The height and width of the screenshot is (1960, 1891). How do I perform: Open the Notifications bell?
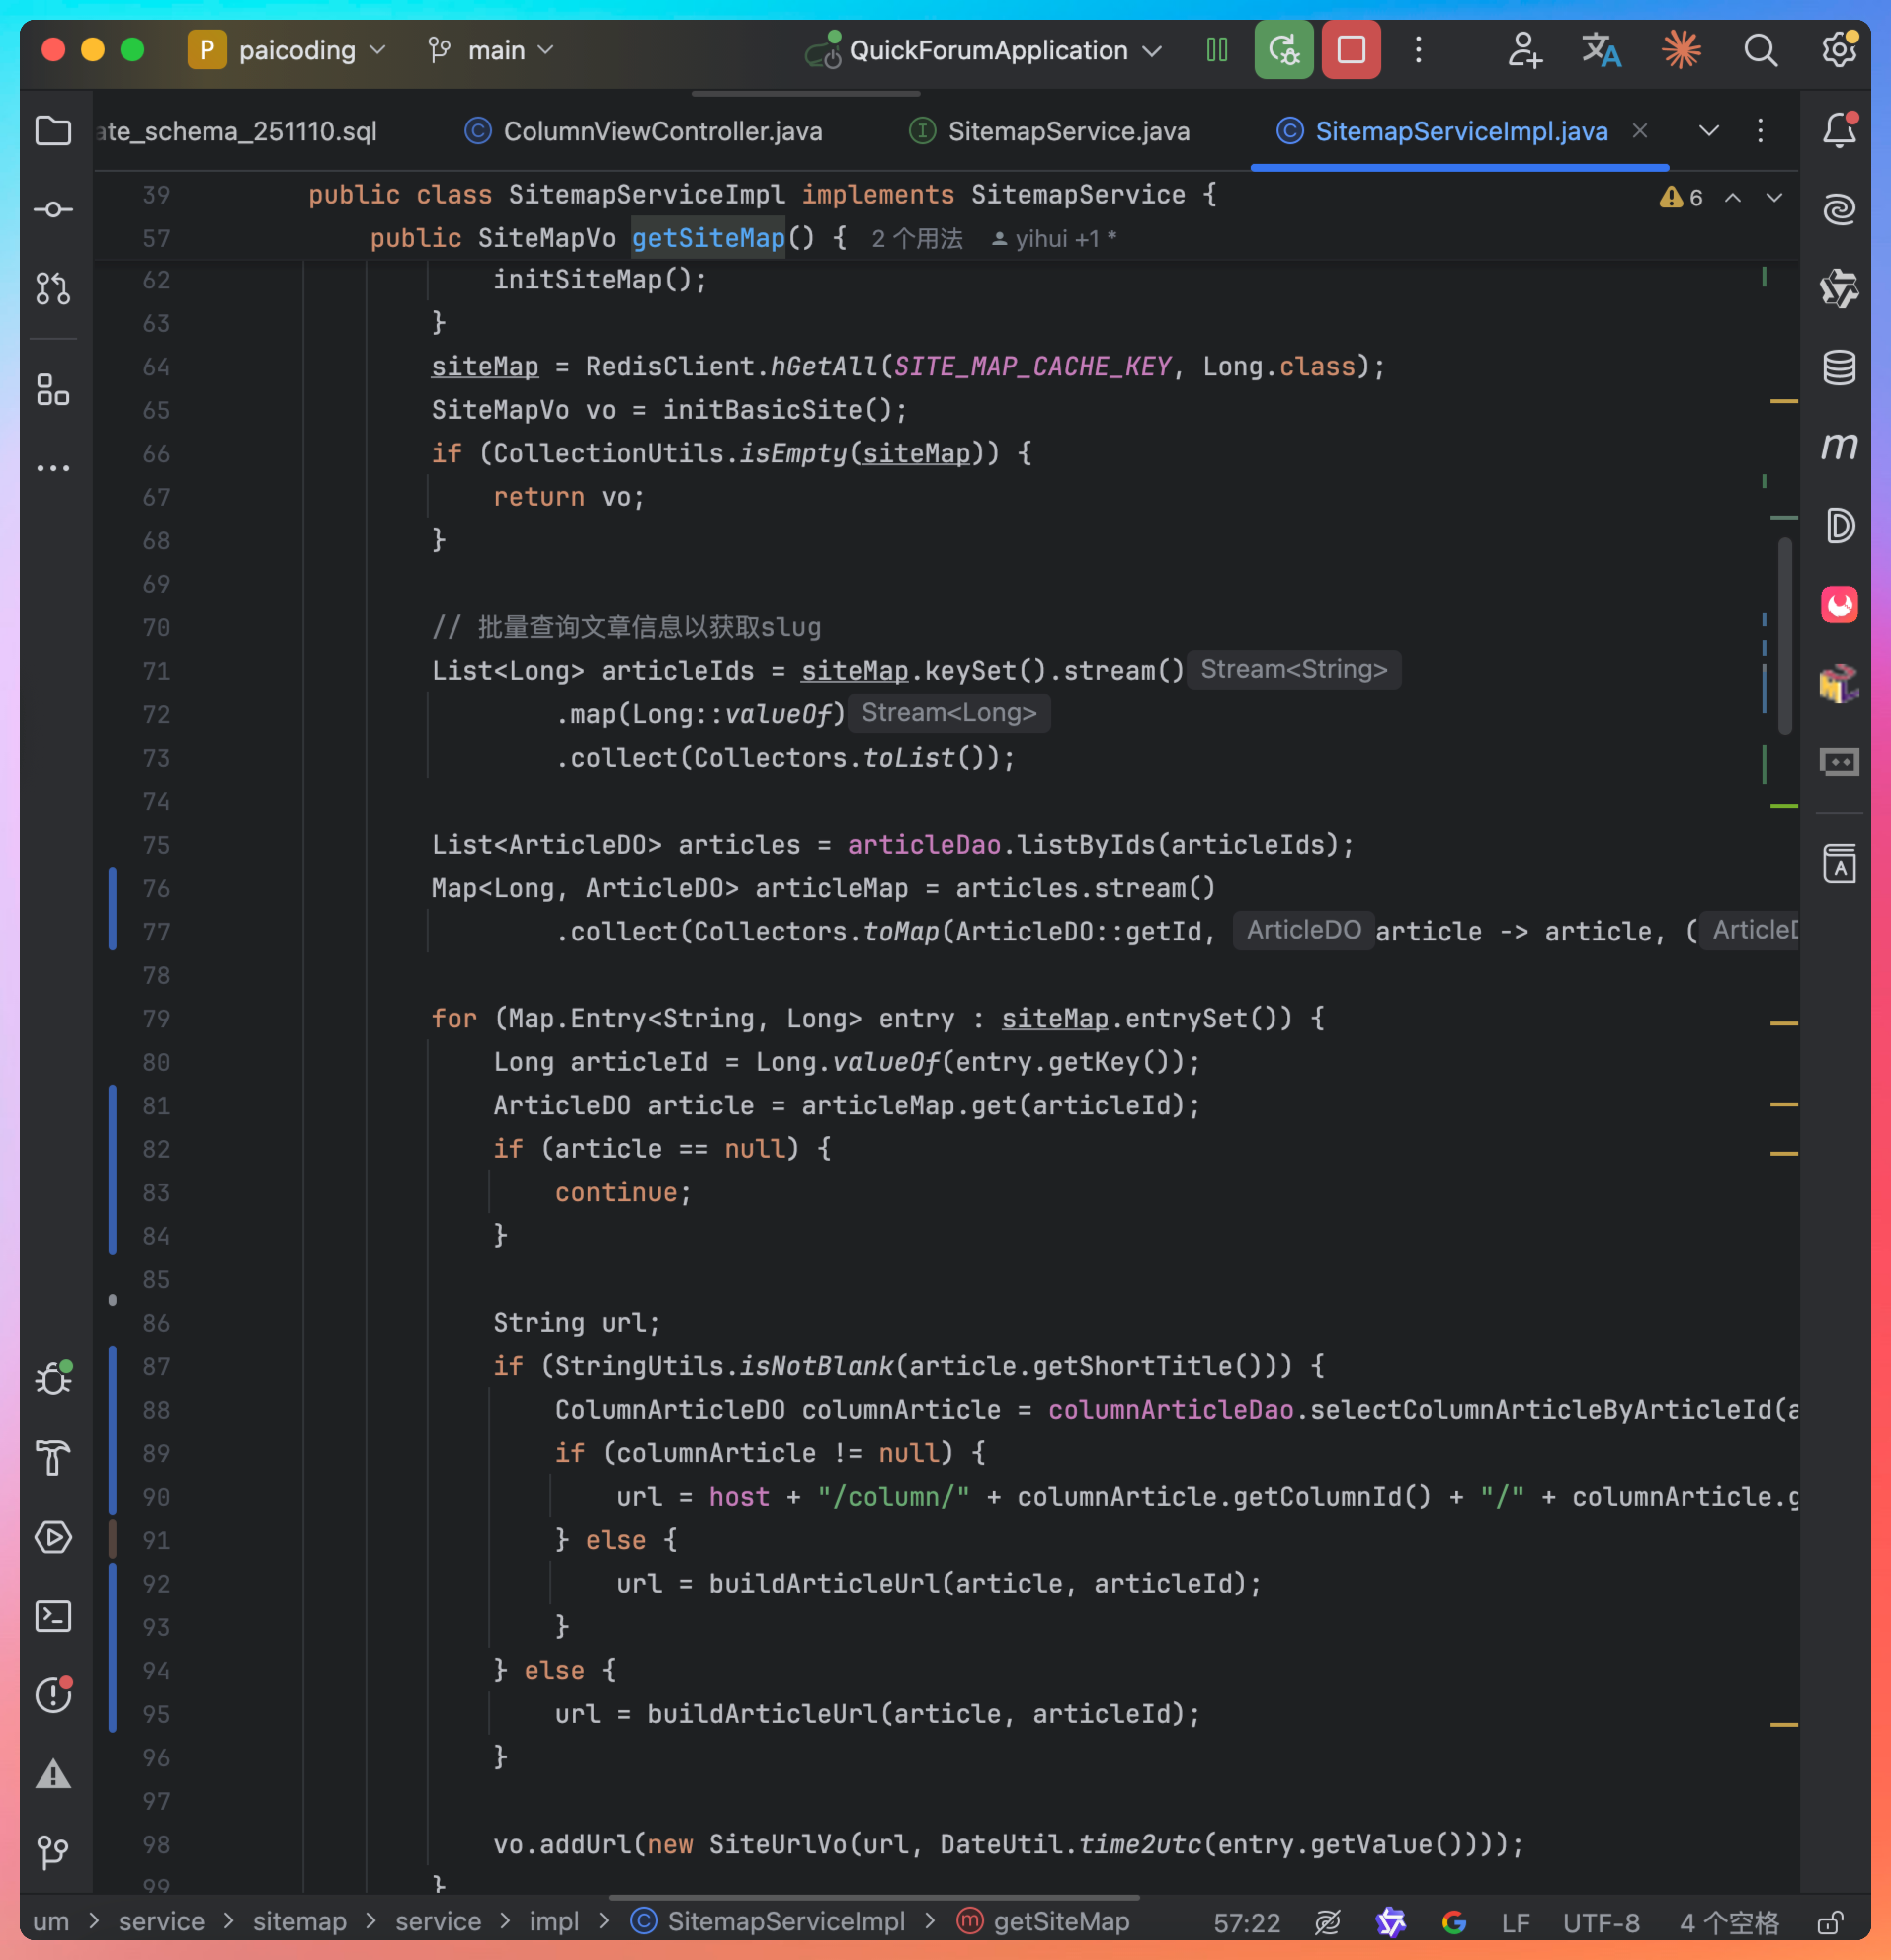(1838, 131)
